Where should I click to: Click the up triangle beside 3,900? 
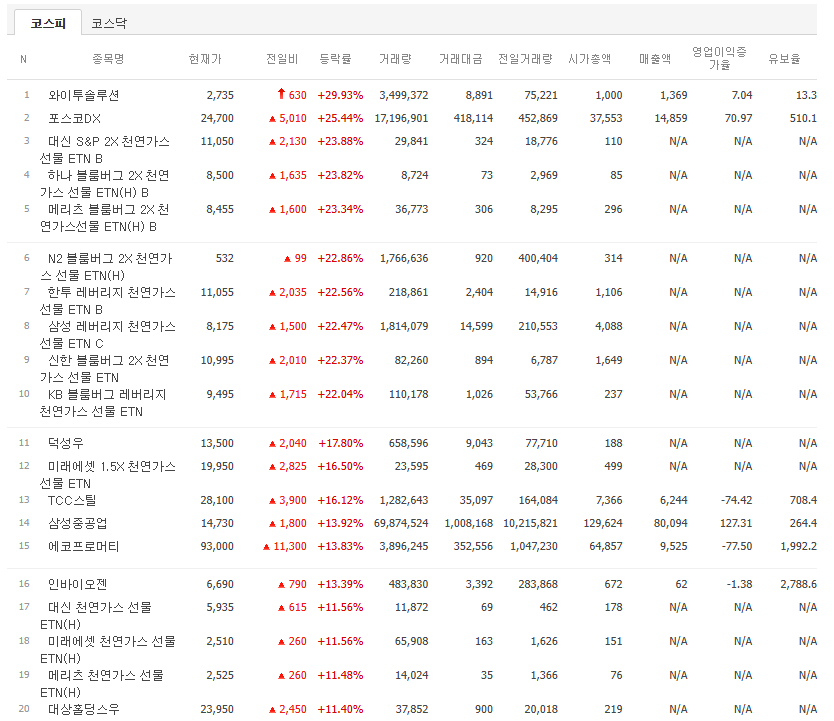tap(272, 501)
